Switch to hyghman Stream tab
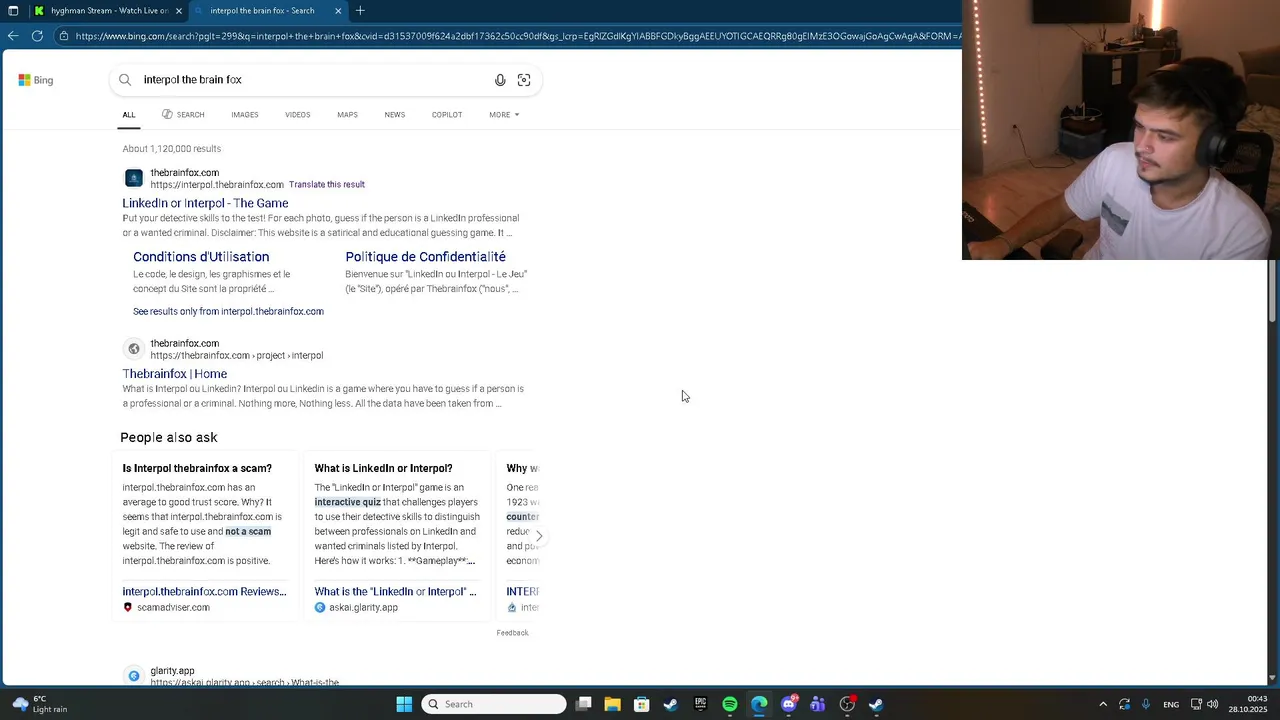This screenshot has height=720, width=1280. [x=108, y=11]
